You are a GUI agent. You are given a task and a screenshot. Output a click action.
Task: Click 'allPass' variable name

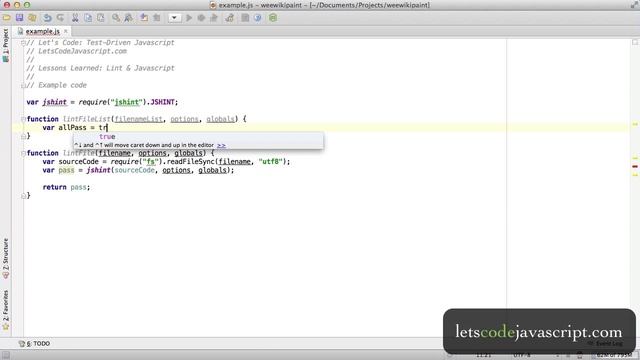(72, 128)
